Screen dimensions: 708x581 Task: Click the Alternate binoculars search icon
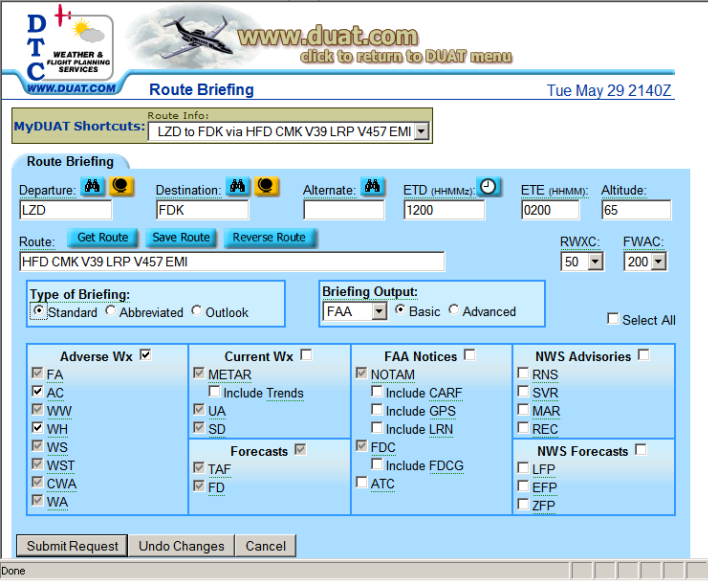point(372,186)
